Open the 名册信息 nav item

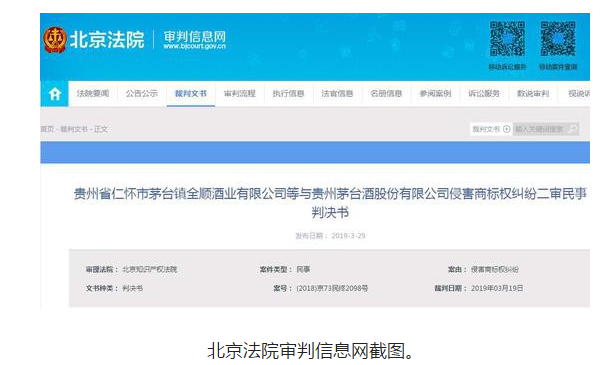click(386, 94)
